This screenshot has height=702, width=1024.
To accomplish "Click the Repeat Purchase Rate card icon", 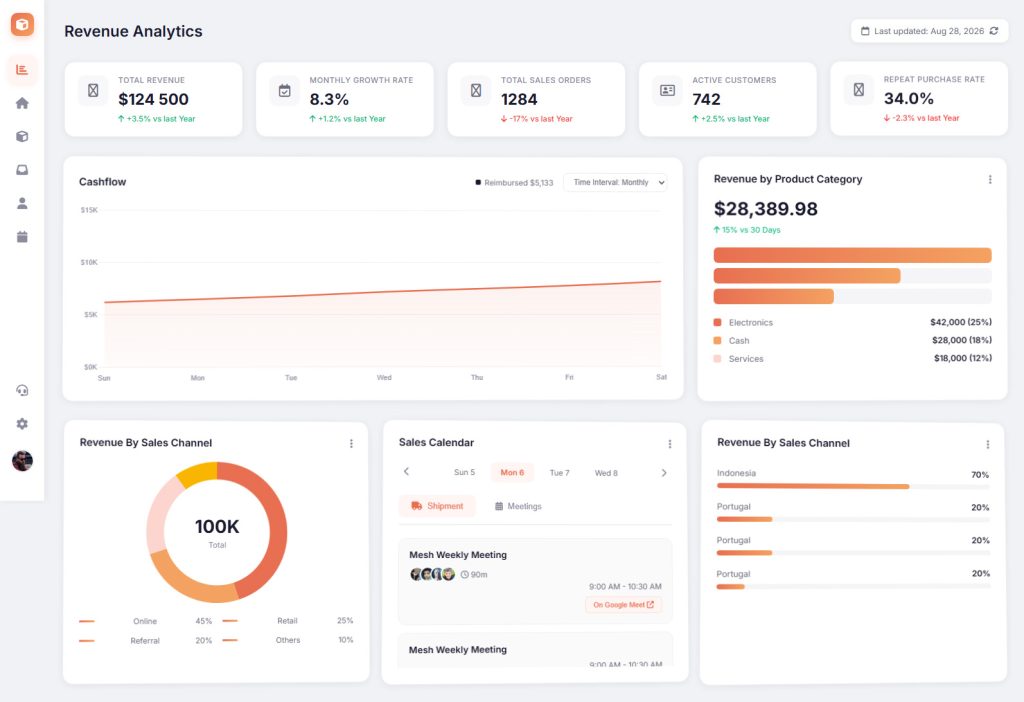I will (859, 89).
